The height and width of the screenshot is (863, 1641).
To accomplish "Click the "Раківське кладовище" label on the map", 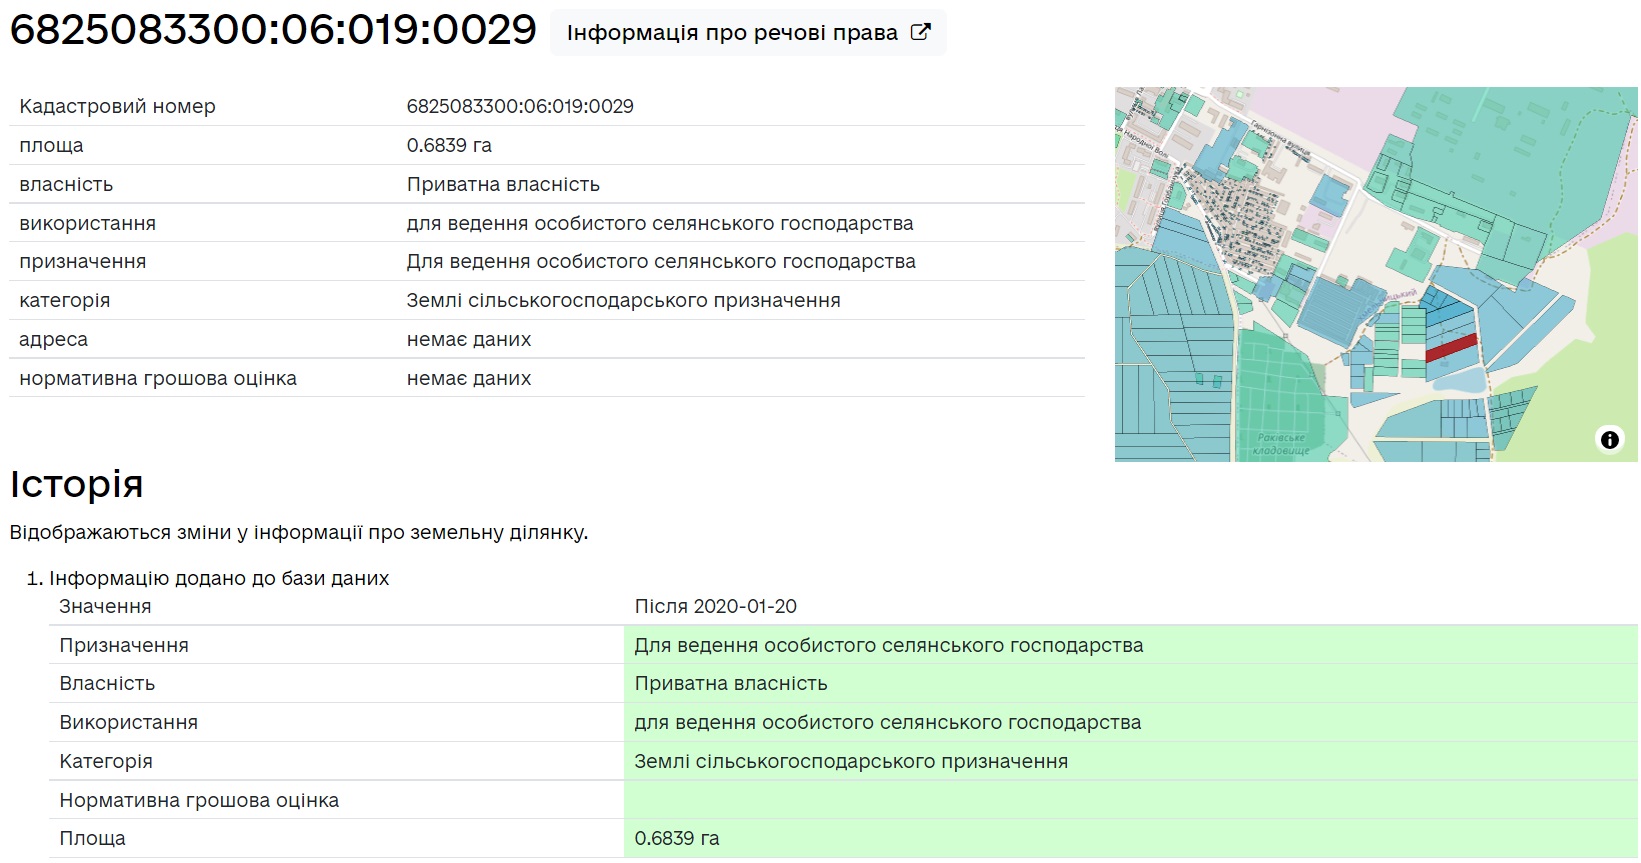I will (1281, 444).
